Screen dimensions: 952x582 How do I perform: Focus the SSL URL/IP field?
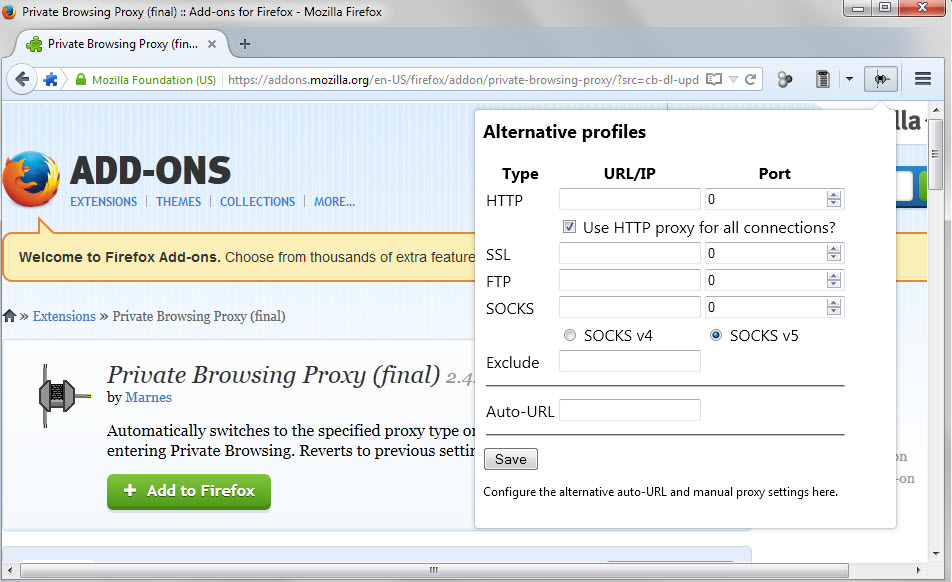(x=630, y=253)
